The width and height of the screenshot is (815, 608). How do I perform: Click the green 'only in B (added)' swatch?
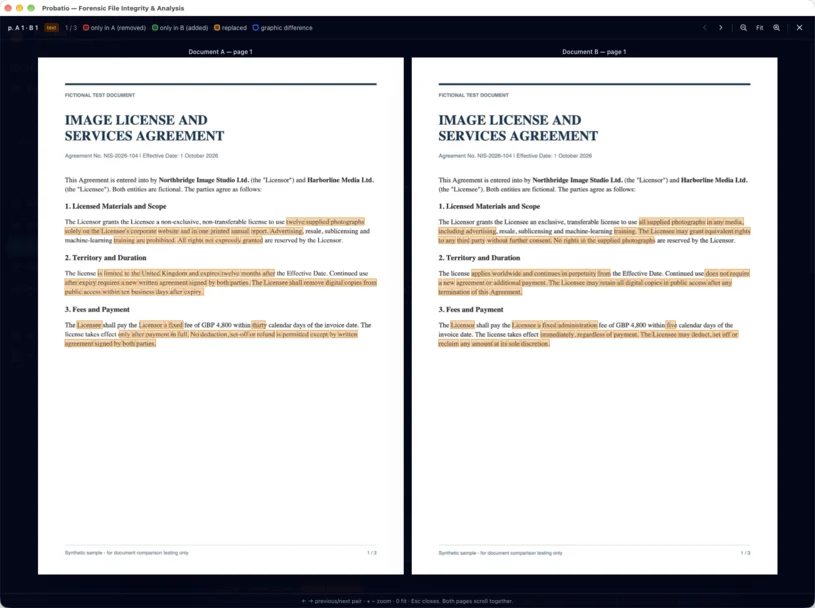point(155,28)
